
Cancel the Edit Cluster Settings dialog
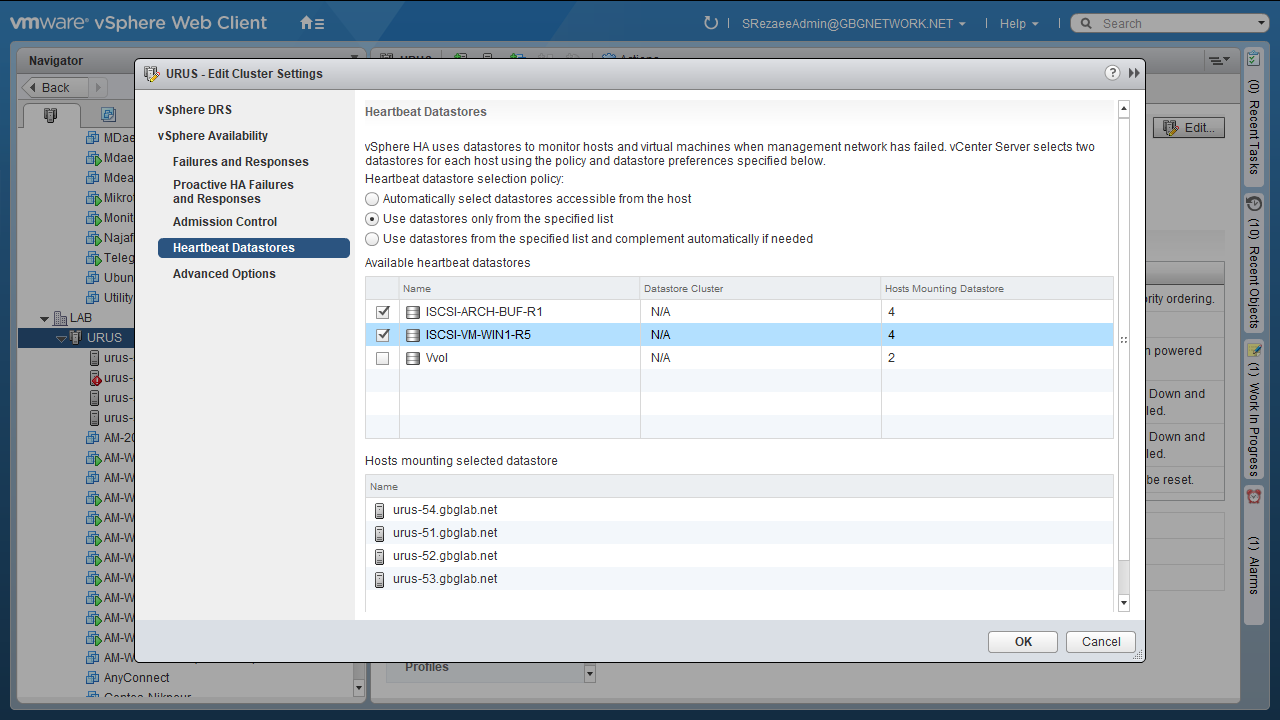(x=1100, y=642)
